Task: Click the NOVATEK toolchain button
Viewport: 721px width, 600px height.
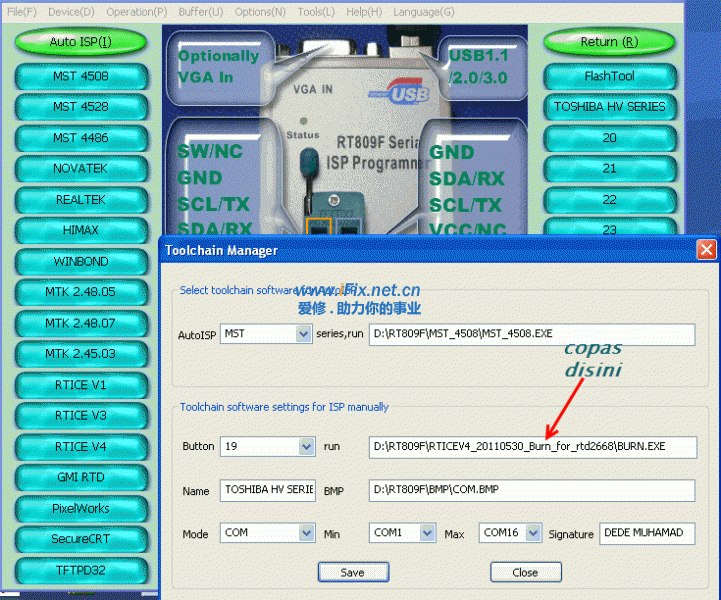Action: coord(80,169)
